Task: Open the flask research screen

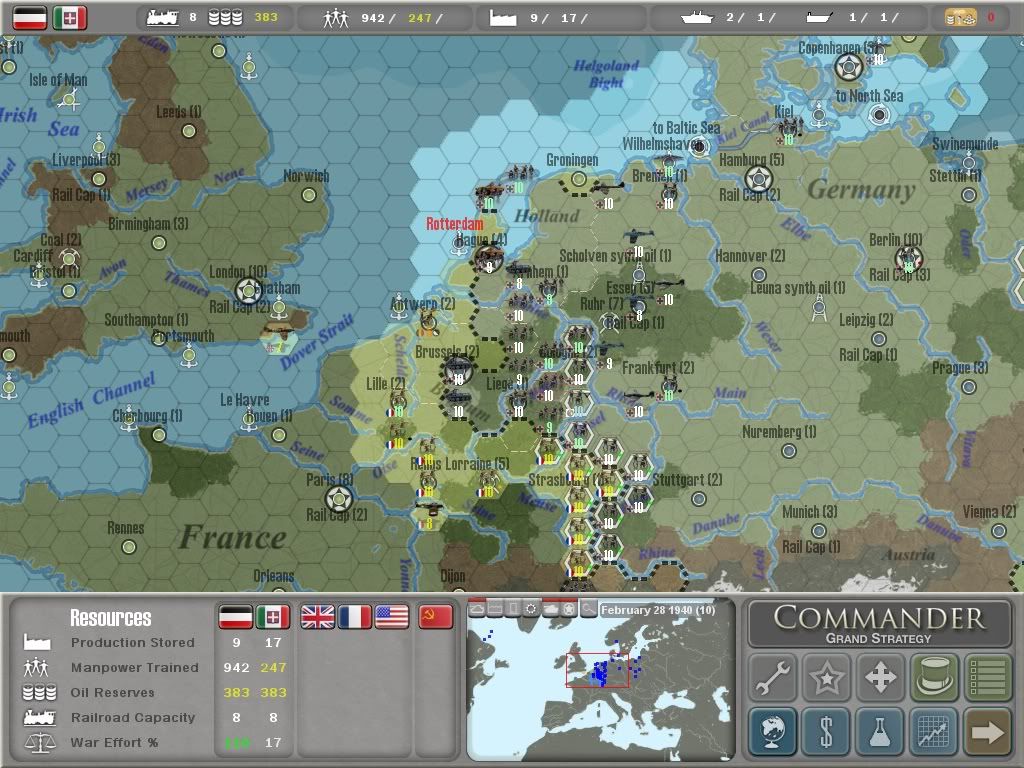Action: (x=880, y=731)
